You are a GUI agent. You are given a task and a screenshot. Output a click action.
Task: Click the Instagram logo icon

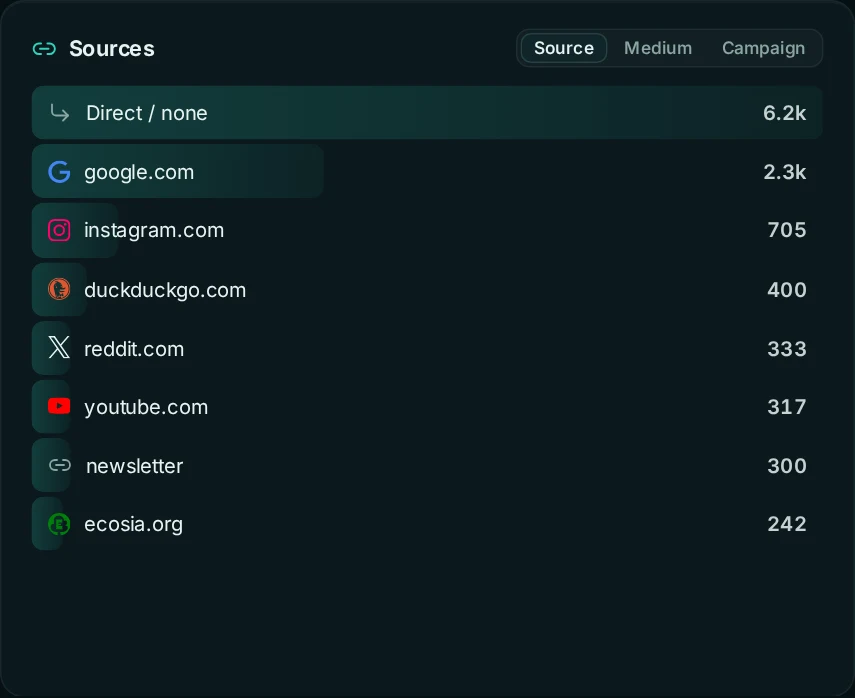click(59, 230)
